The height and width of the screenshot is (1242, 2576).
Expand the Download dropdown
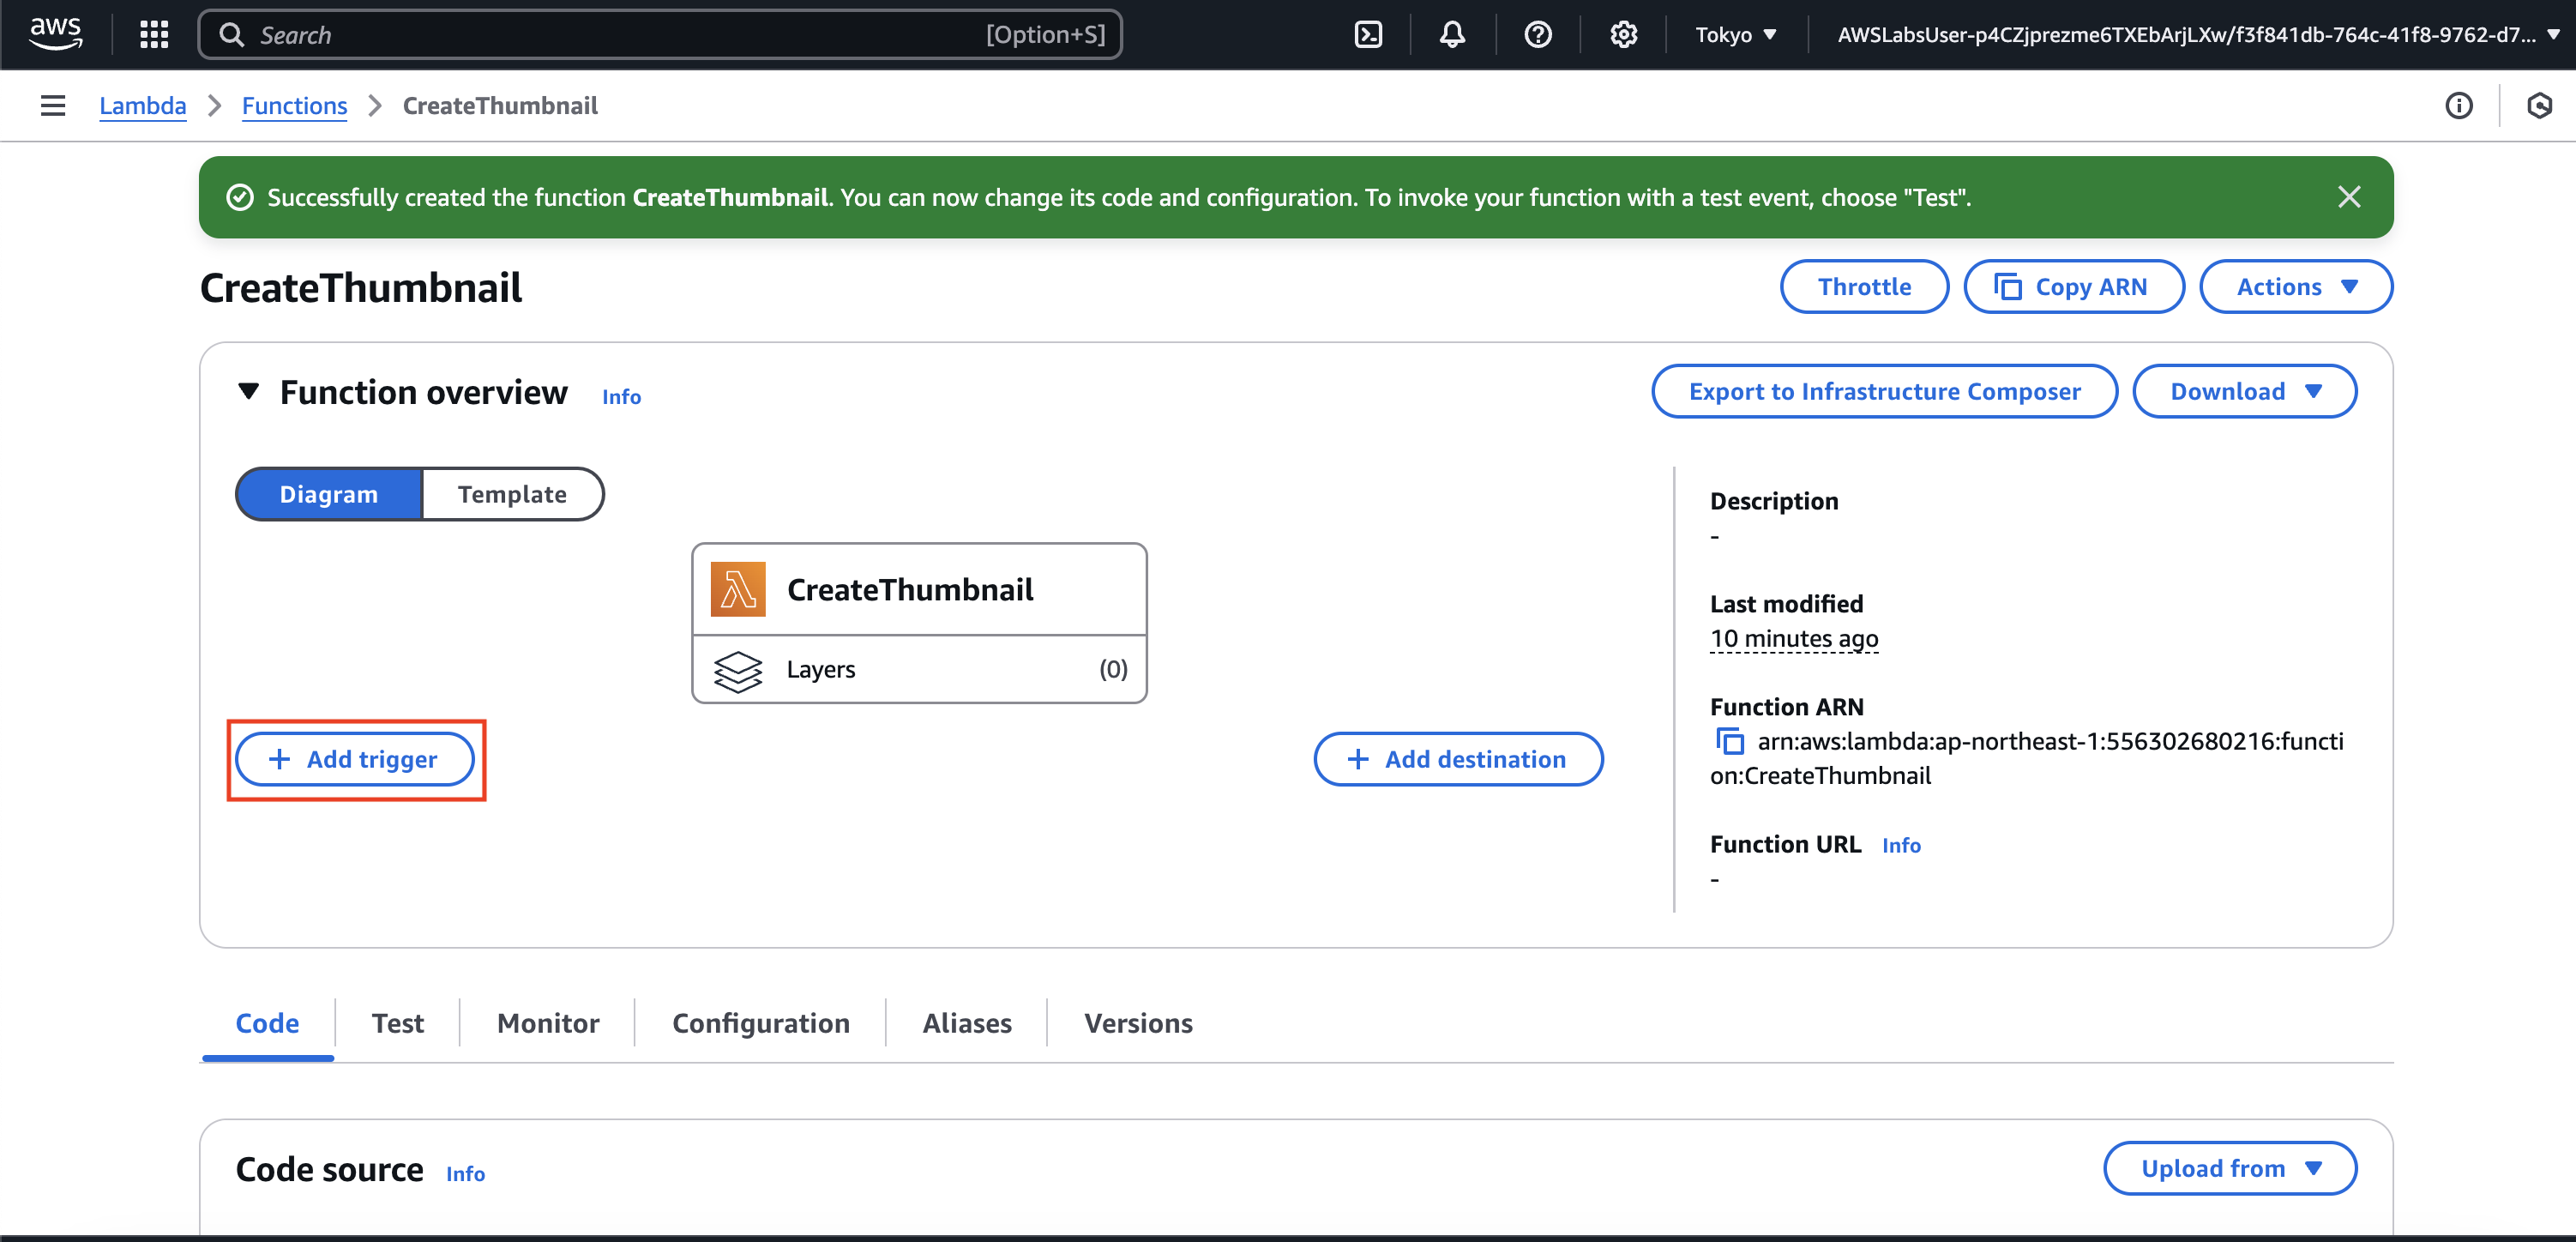2244,391
